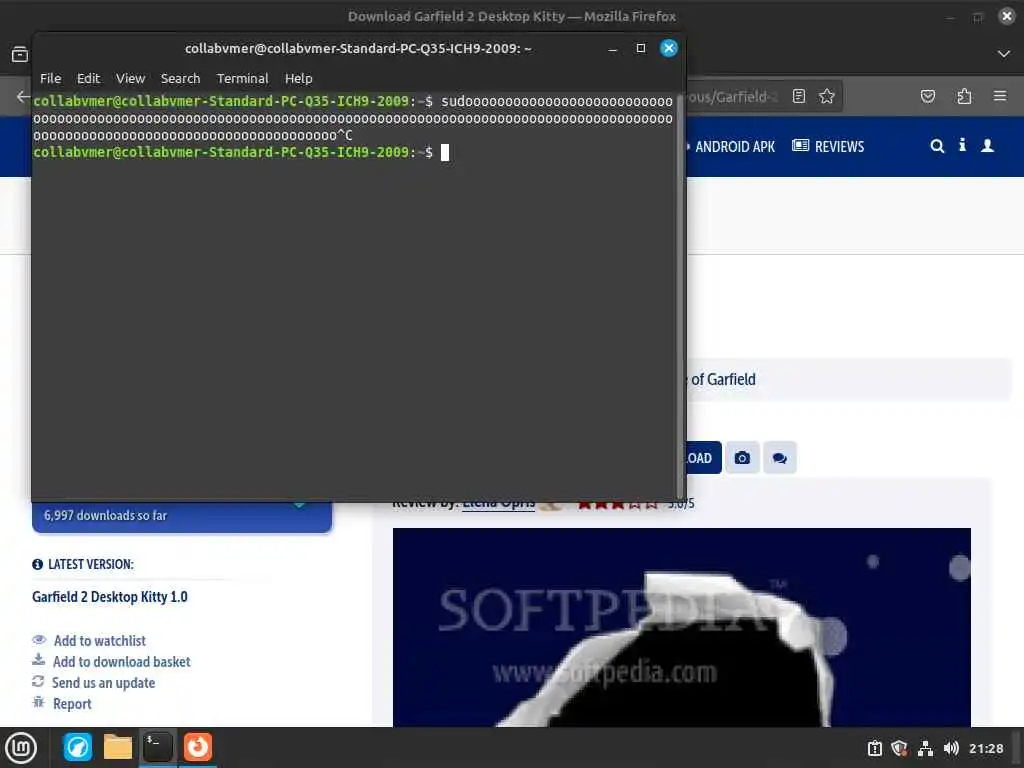Click the terminal window title text
Screen dimensions: 1024x768
358,48
